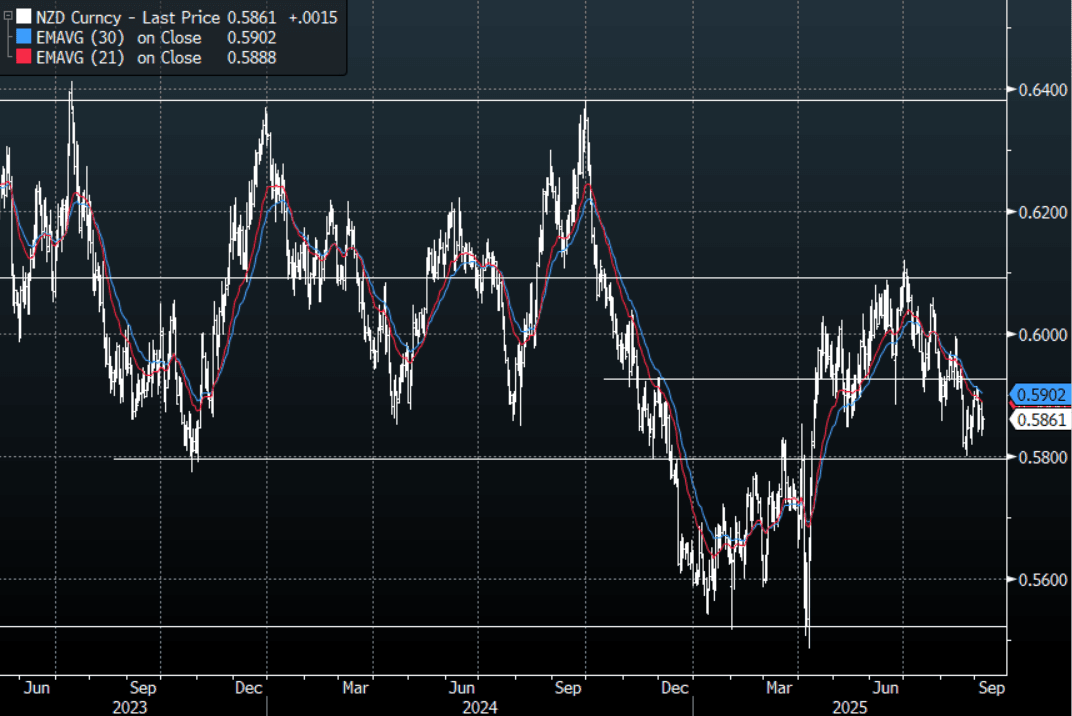Click the white NZD Curncy color swatch
The image size is (1072, 716).
pyautogui.click(x=23, y=17)
